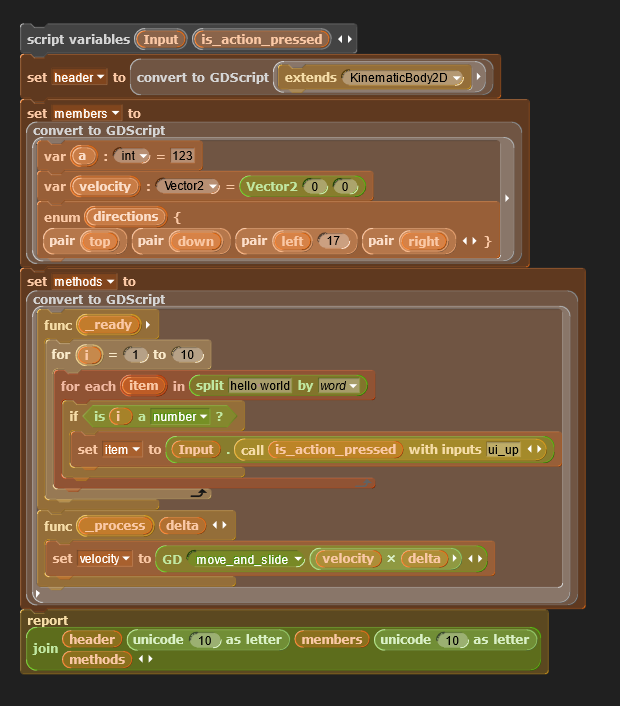Click the 'i' variable in for block

(89, 355)
